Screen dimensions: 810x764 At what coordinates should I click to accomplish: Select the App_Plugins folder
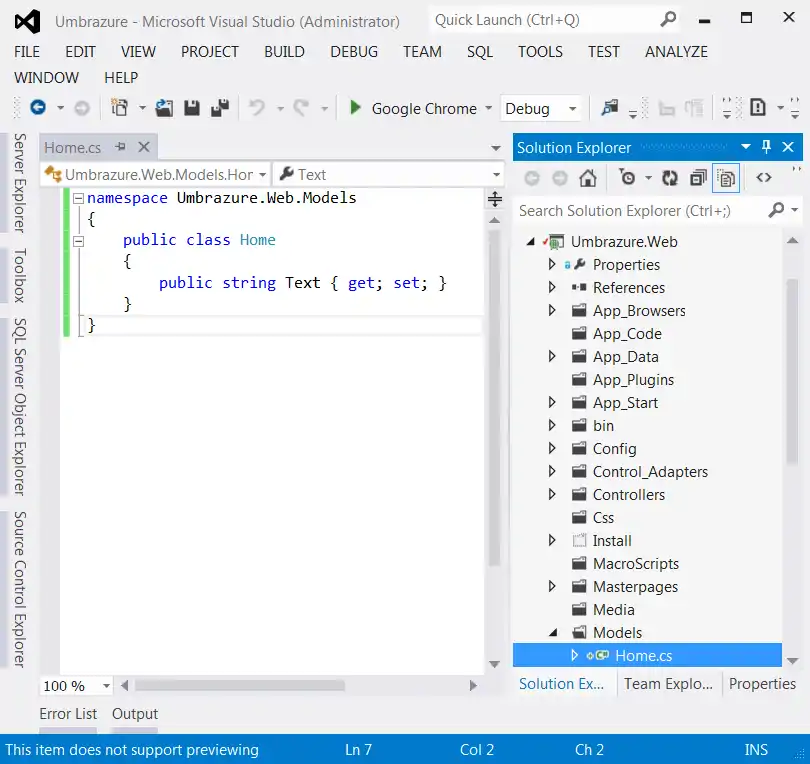(633, 380)
